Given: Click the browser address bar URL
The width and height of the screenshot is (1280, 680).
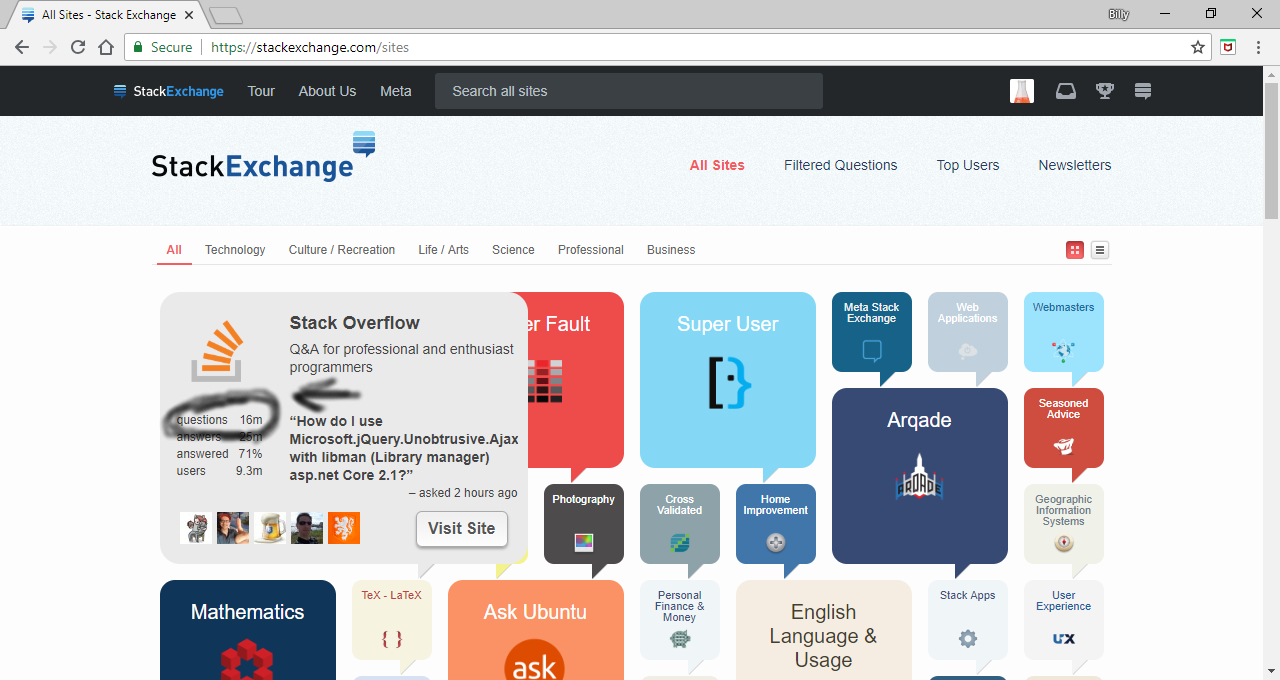Looking at the screenshot, I should 310,47.
